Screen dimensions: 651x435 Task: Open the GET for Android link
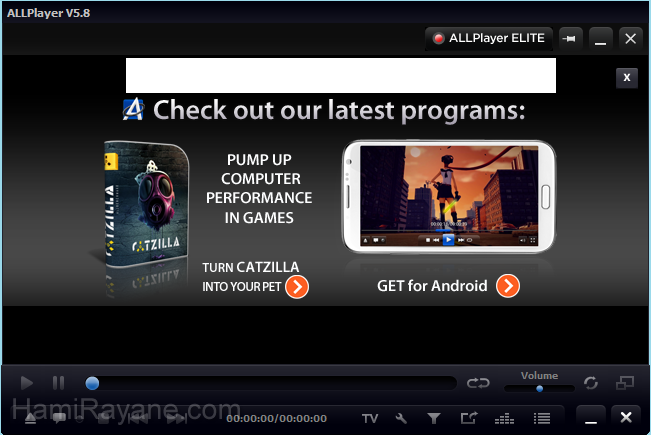[x=432, y=286]
